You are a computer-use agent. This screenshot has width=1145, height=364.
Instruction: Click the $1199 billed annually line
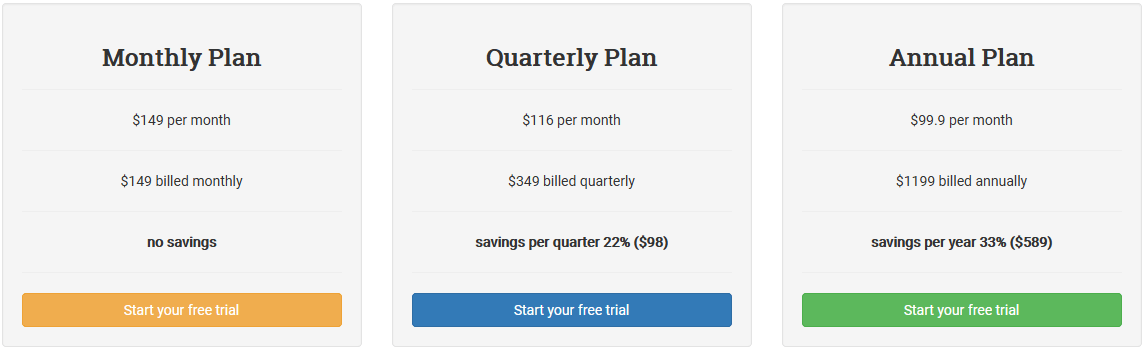(x=962, y=181)
